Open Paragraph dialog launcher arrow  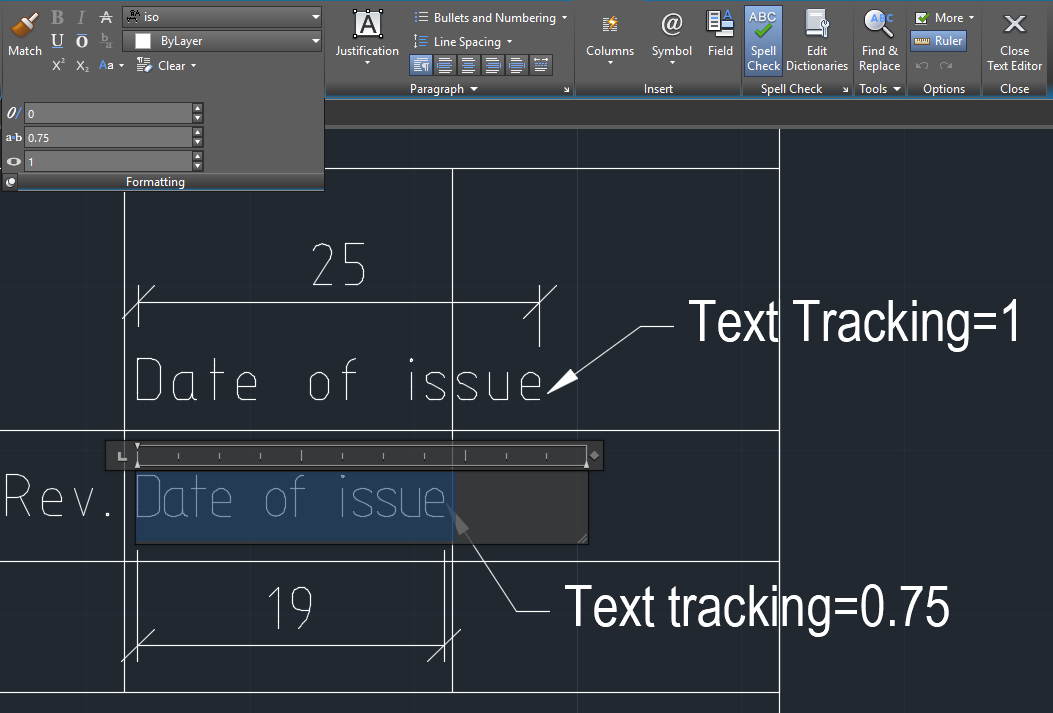[566, 89]
